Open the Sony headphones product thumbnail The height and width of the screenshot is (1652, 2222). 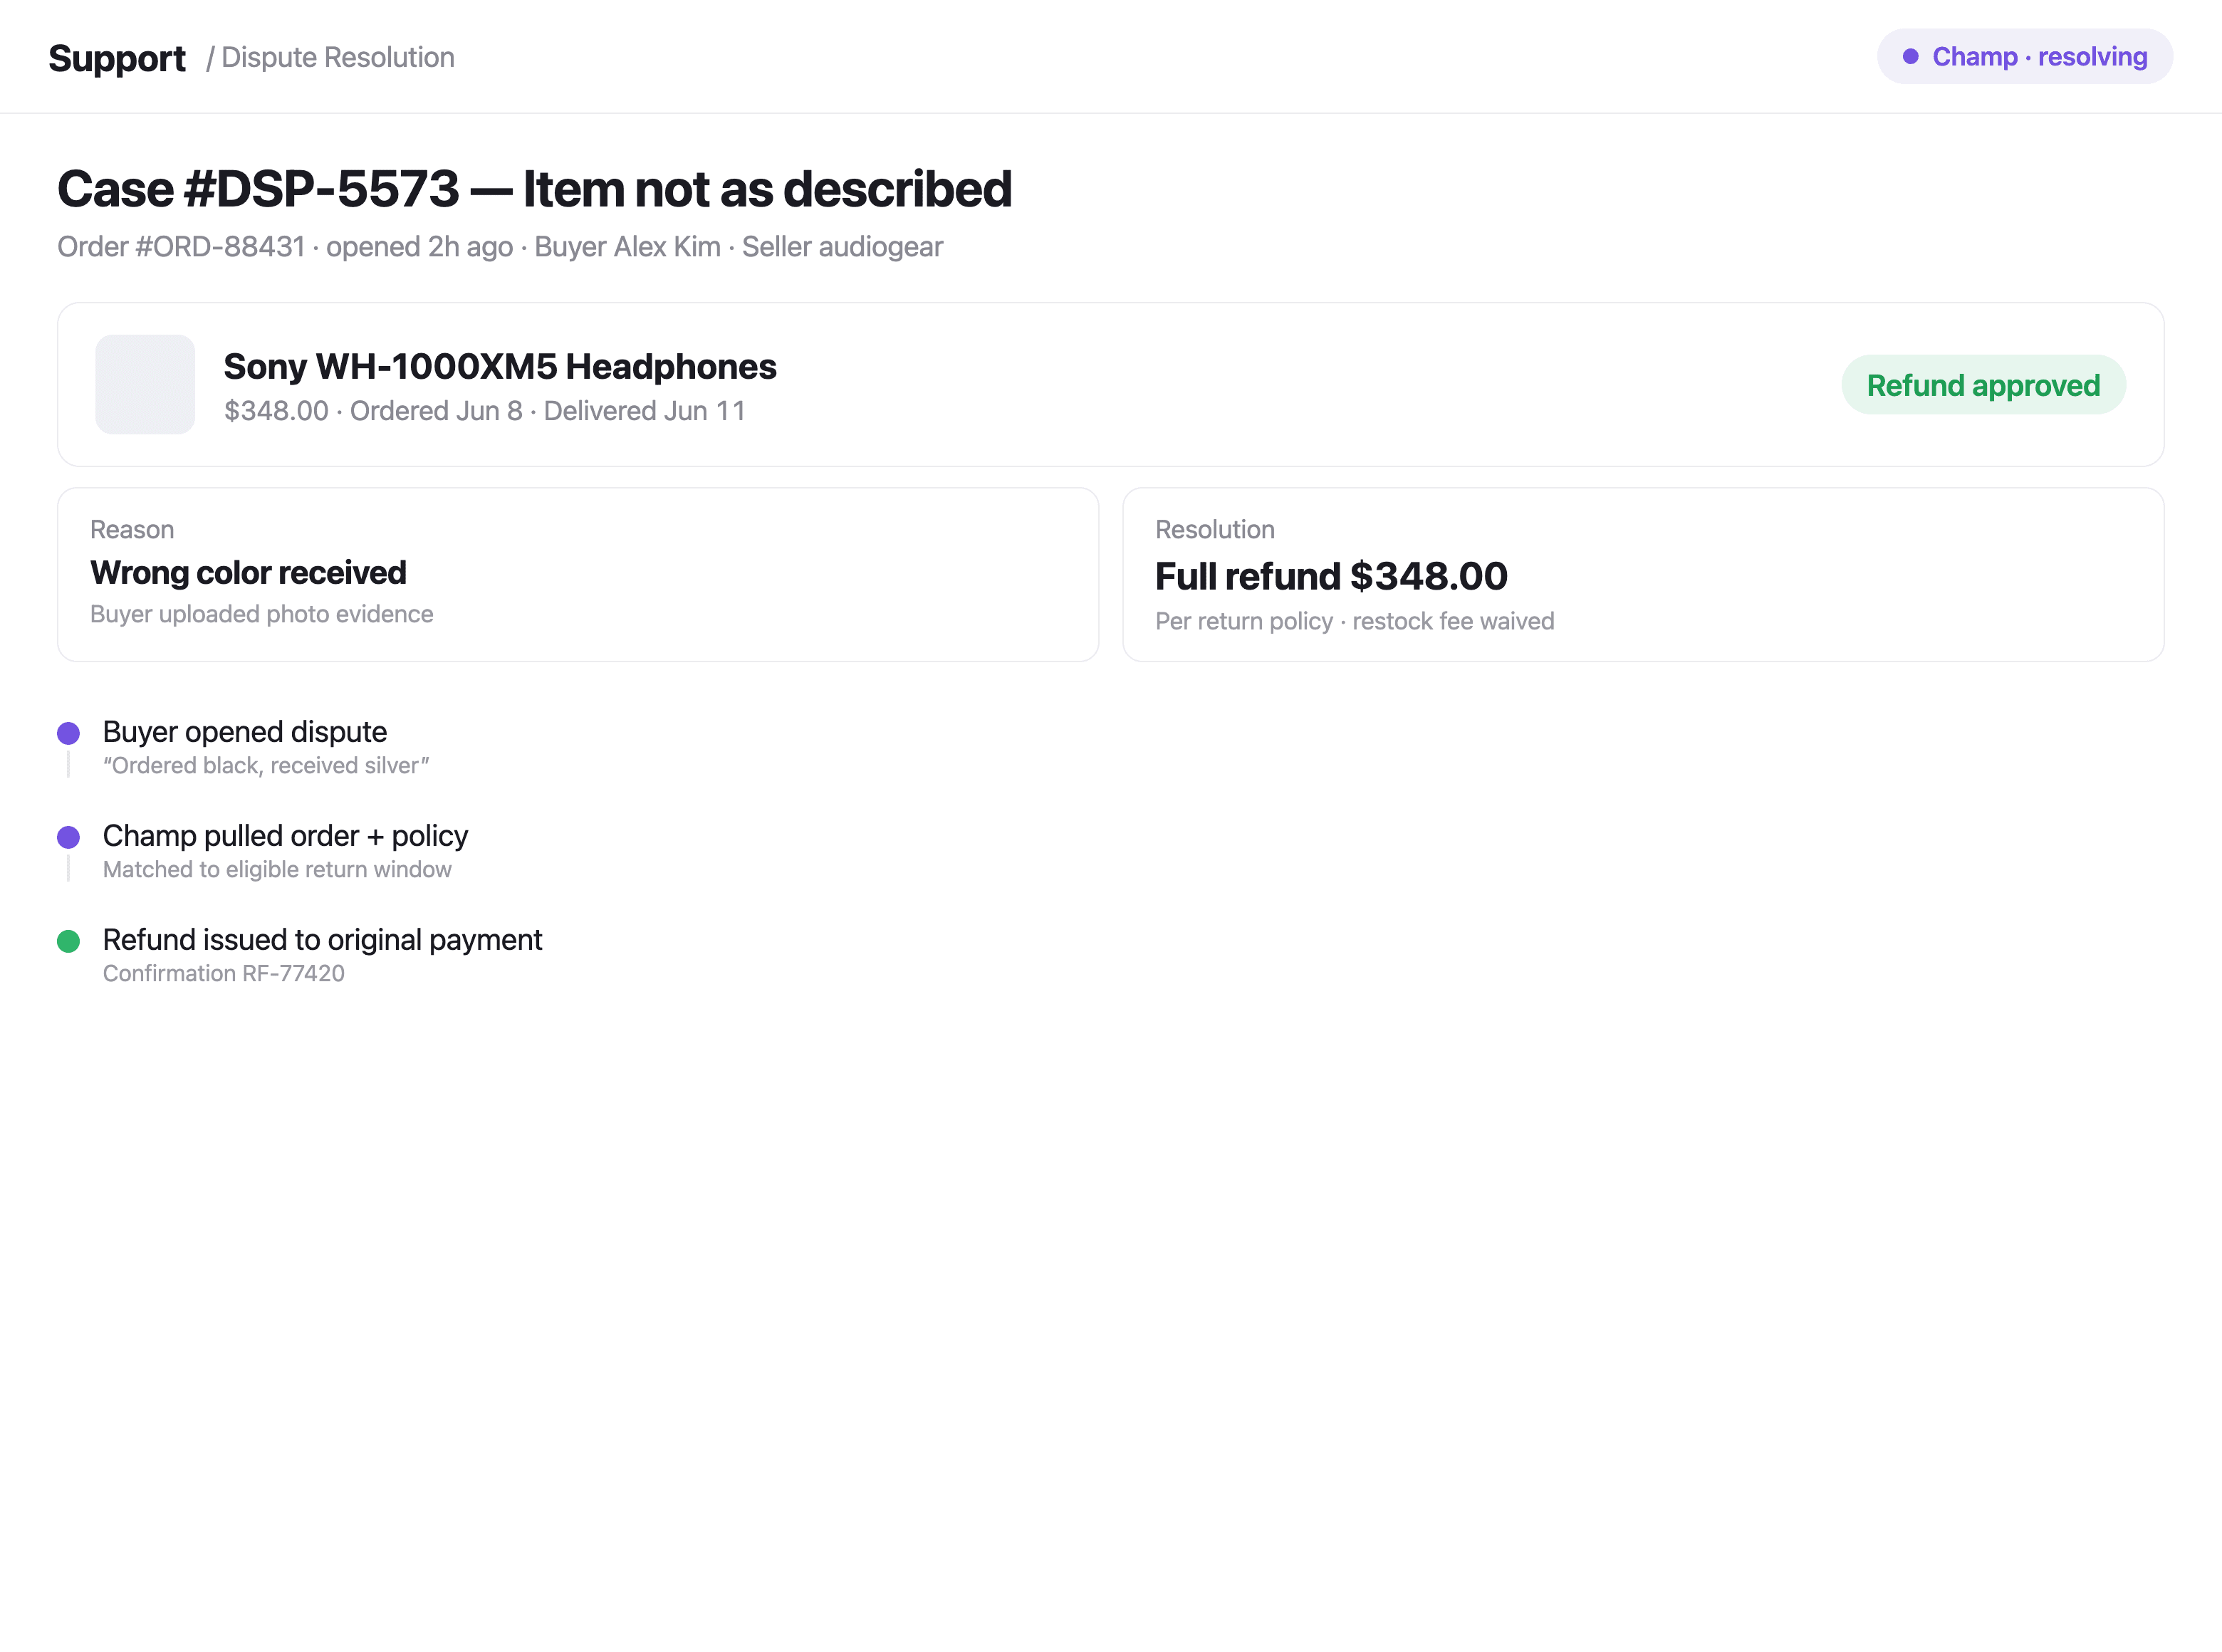(x=145, y=384)
